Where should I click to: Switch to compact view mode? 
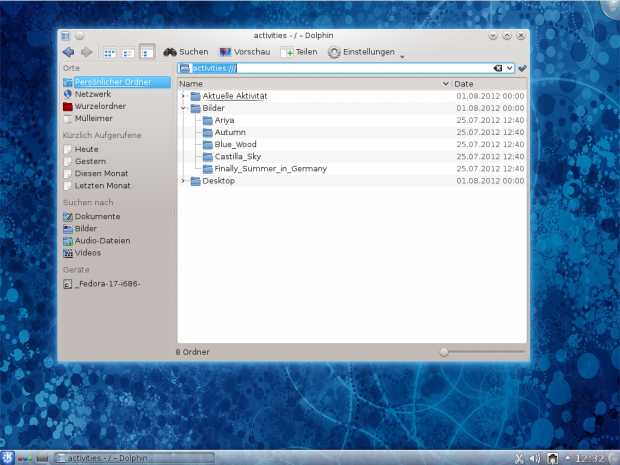[128, 52]
